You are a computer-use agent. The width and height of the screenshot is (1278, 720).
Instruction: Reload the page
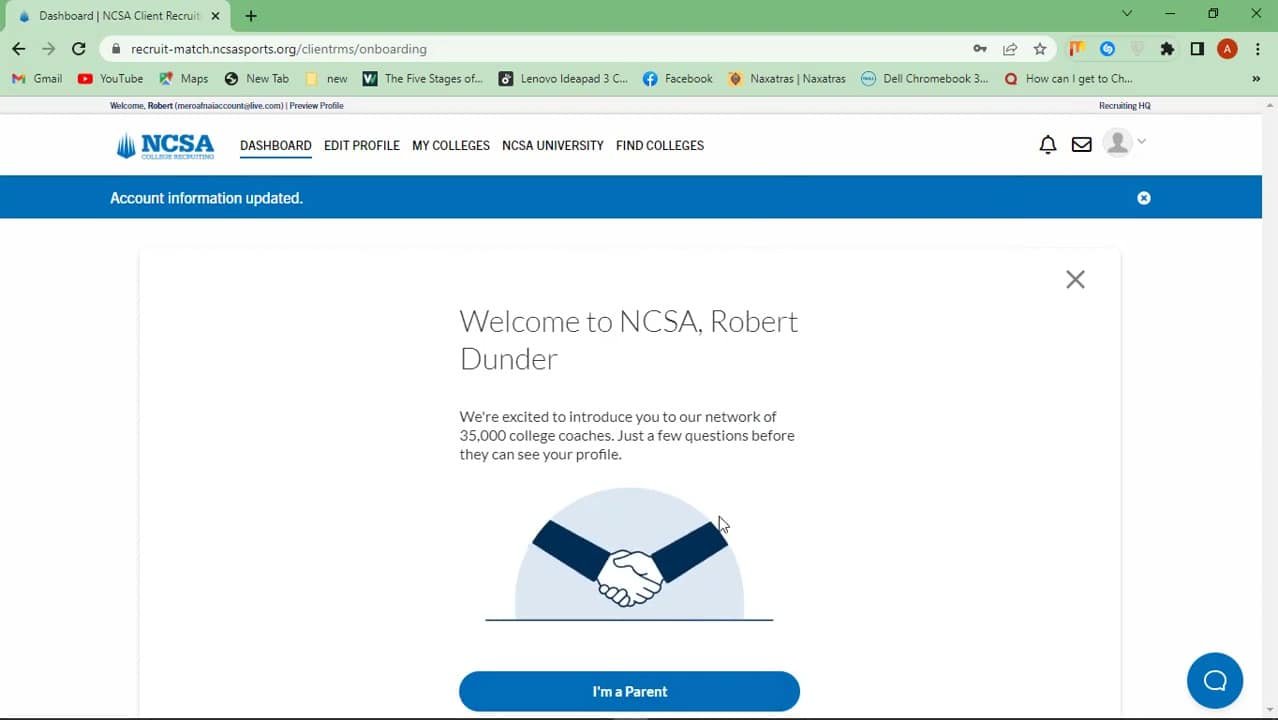(78, 48)
